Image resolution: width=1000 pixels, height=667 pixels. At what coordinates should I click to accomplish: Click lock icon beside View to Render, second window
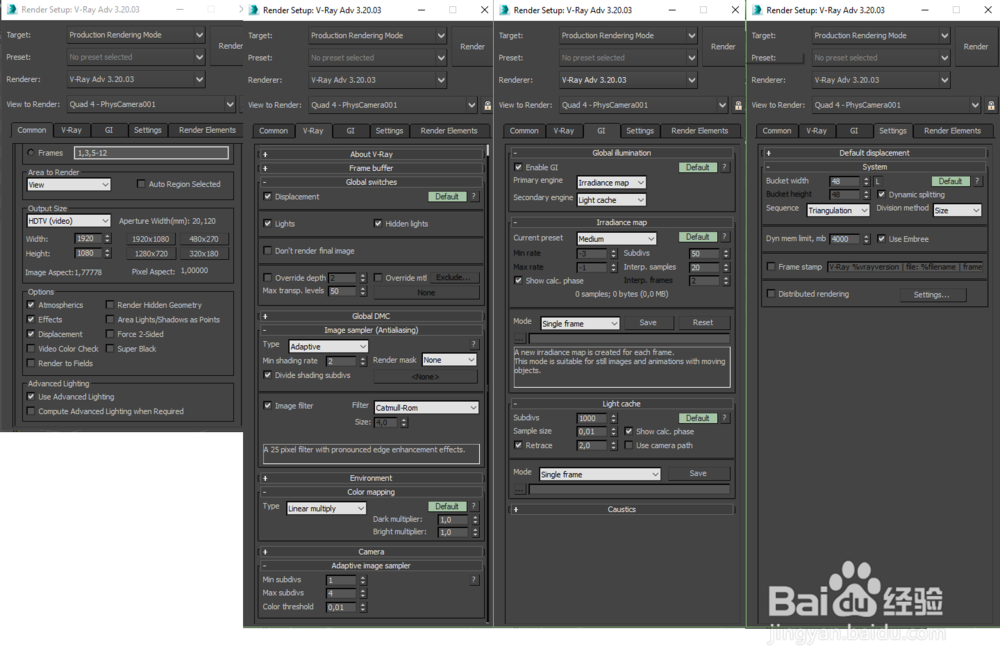(x=487, y=105)
